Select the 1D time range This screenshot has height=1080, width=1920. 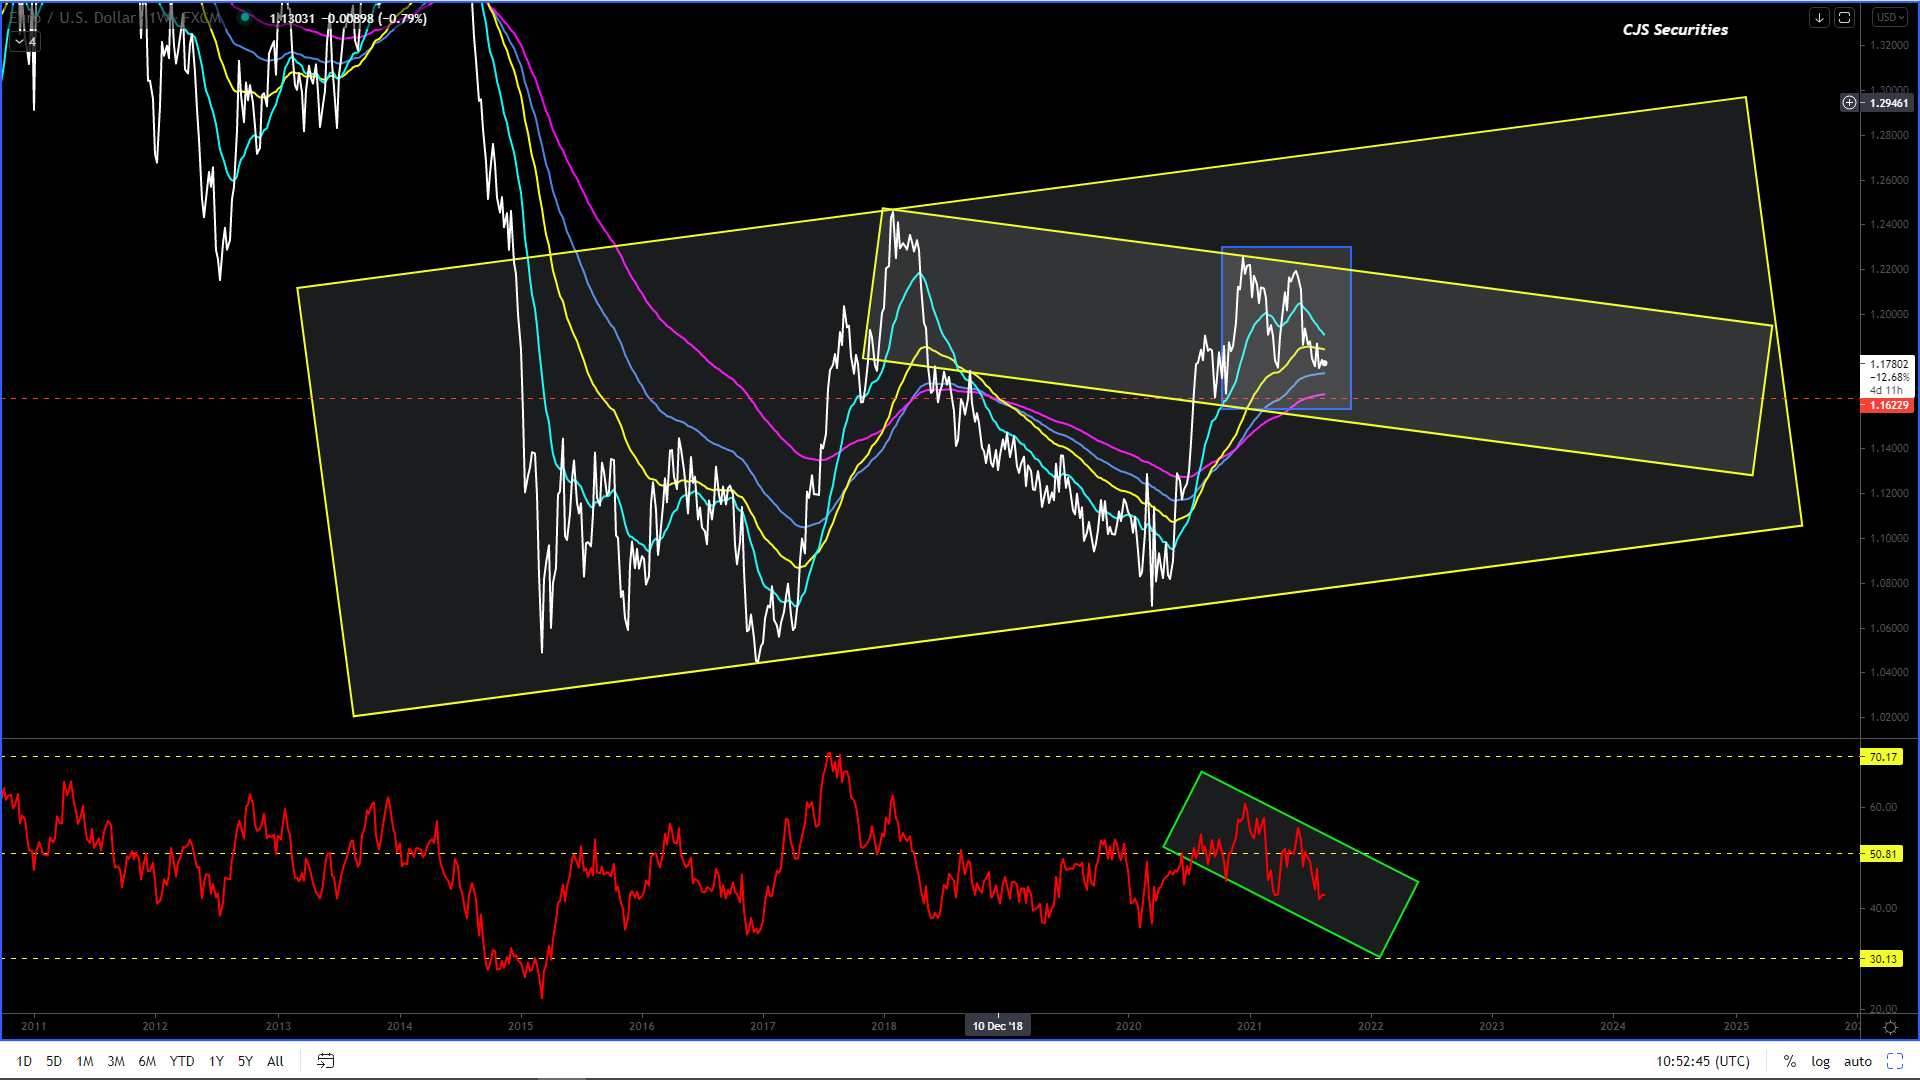pyautogui.click(x=24, y=1061)
